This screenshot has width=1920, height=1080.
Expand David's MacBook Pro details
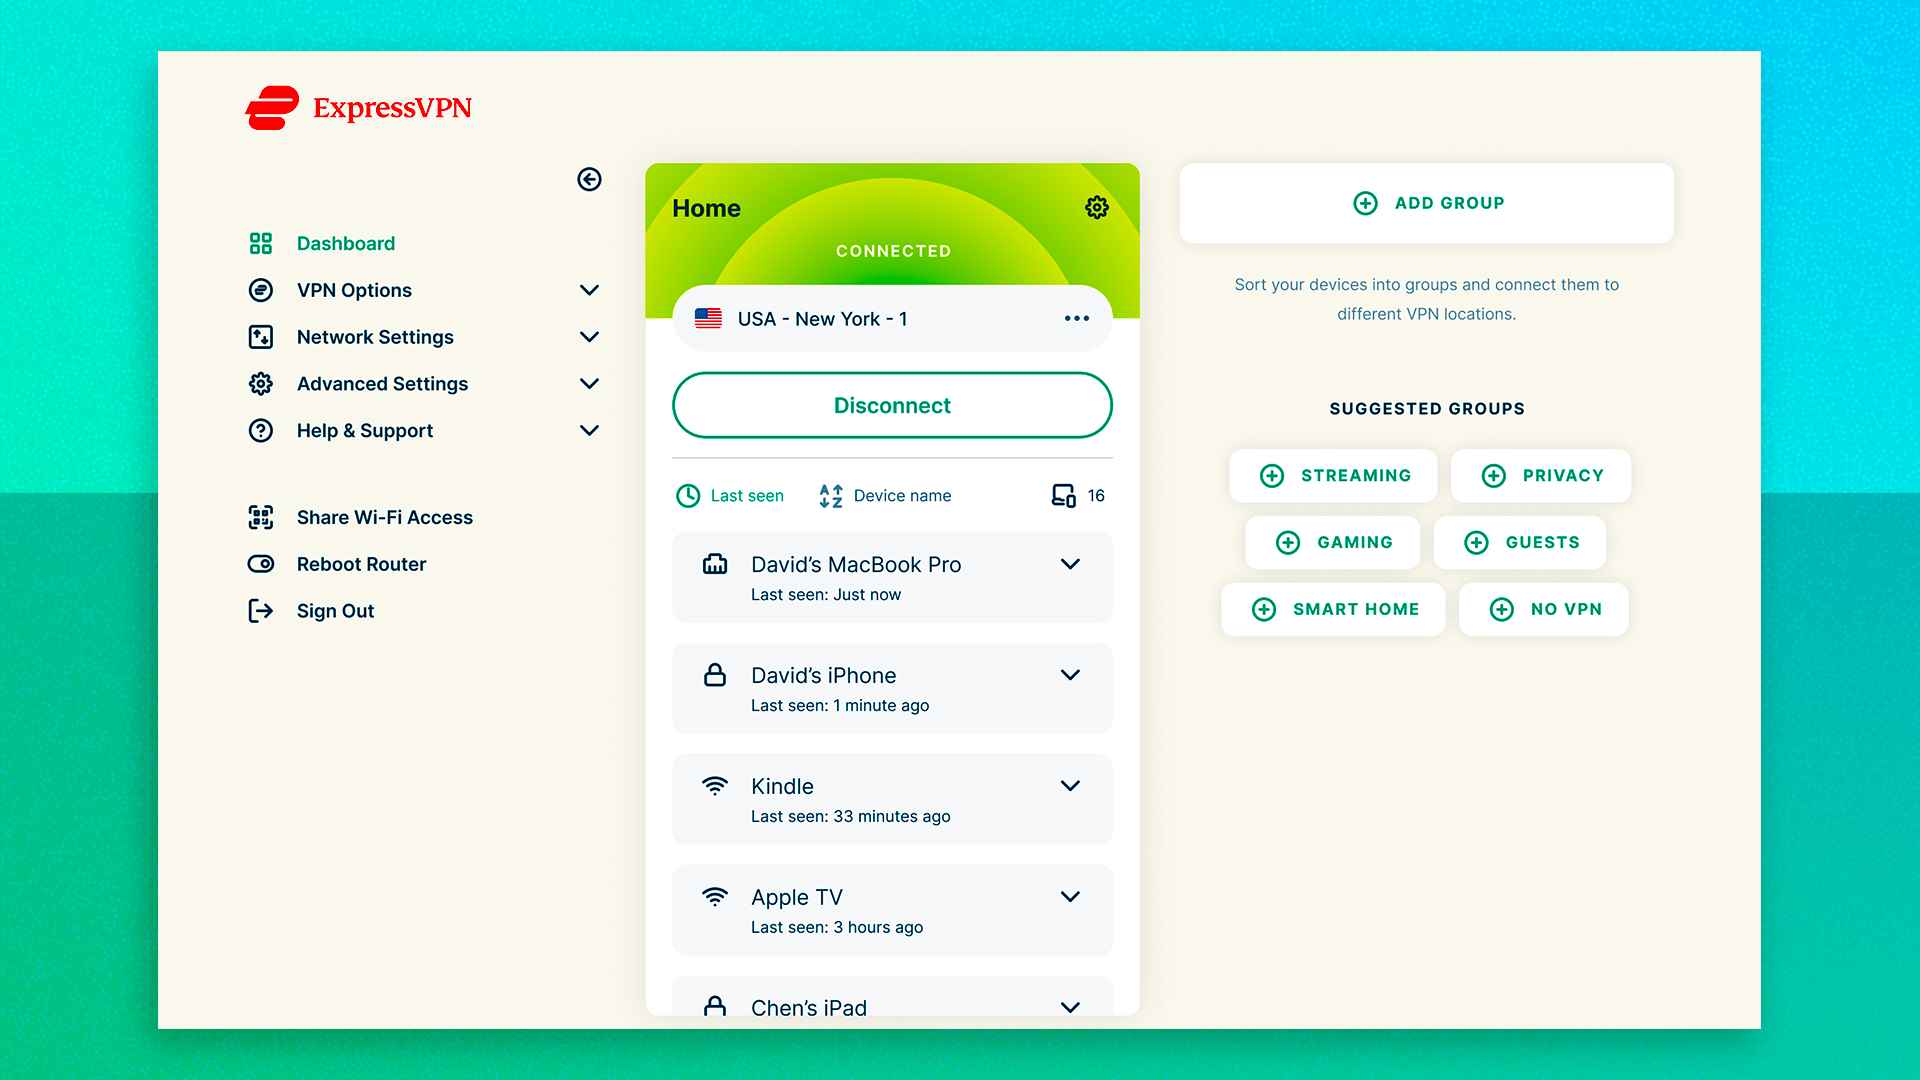pos(1070,564)
